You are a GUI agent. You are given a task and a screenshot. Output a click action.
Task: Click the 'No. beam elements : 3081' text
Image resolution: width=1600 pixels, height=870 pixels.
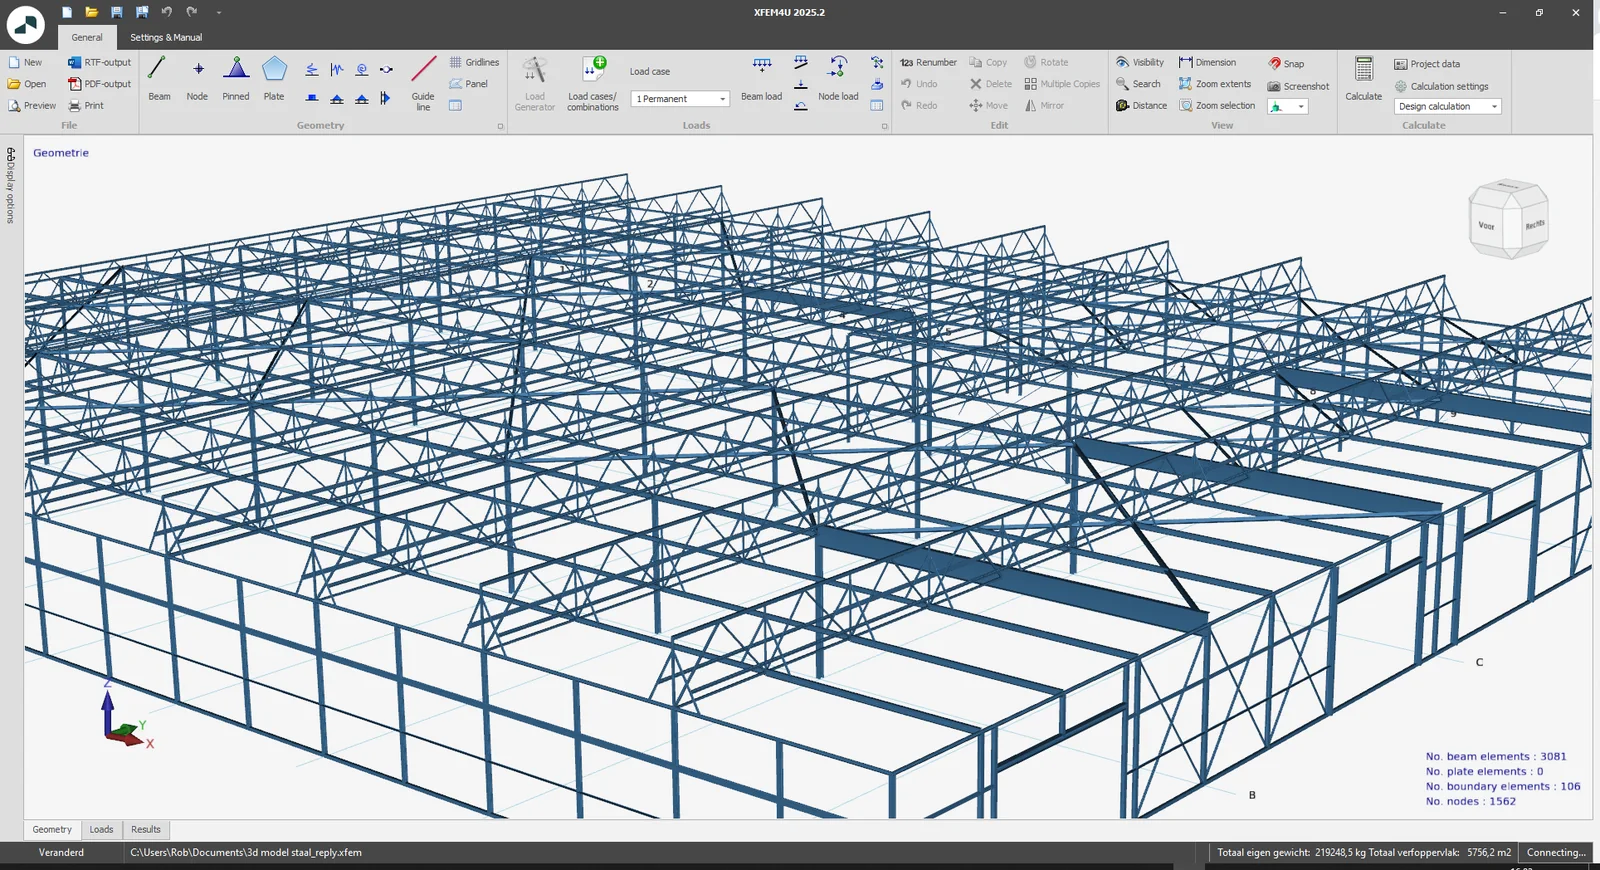1496,756
